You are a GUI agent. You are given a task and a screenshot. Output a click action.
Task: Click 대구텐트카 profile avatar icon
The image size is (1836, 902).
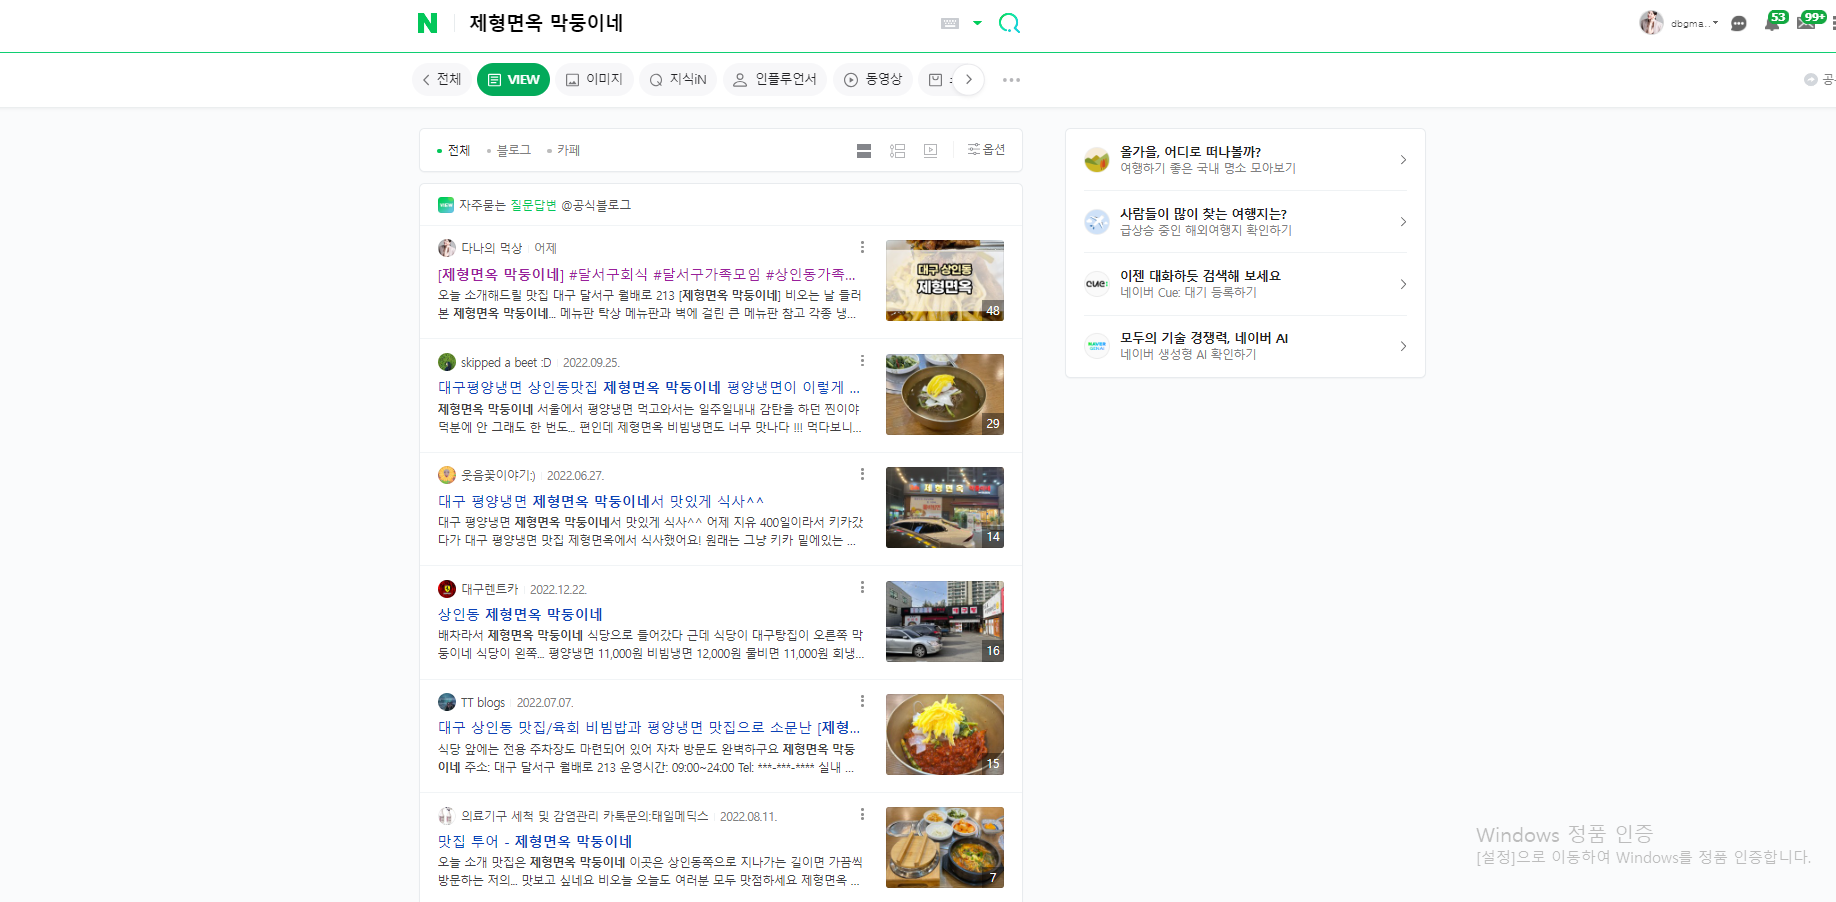tap(447, 589)
